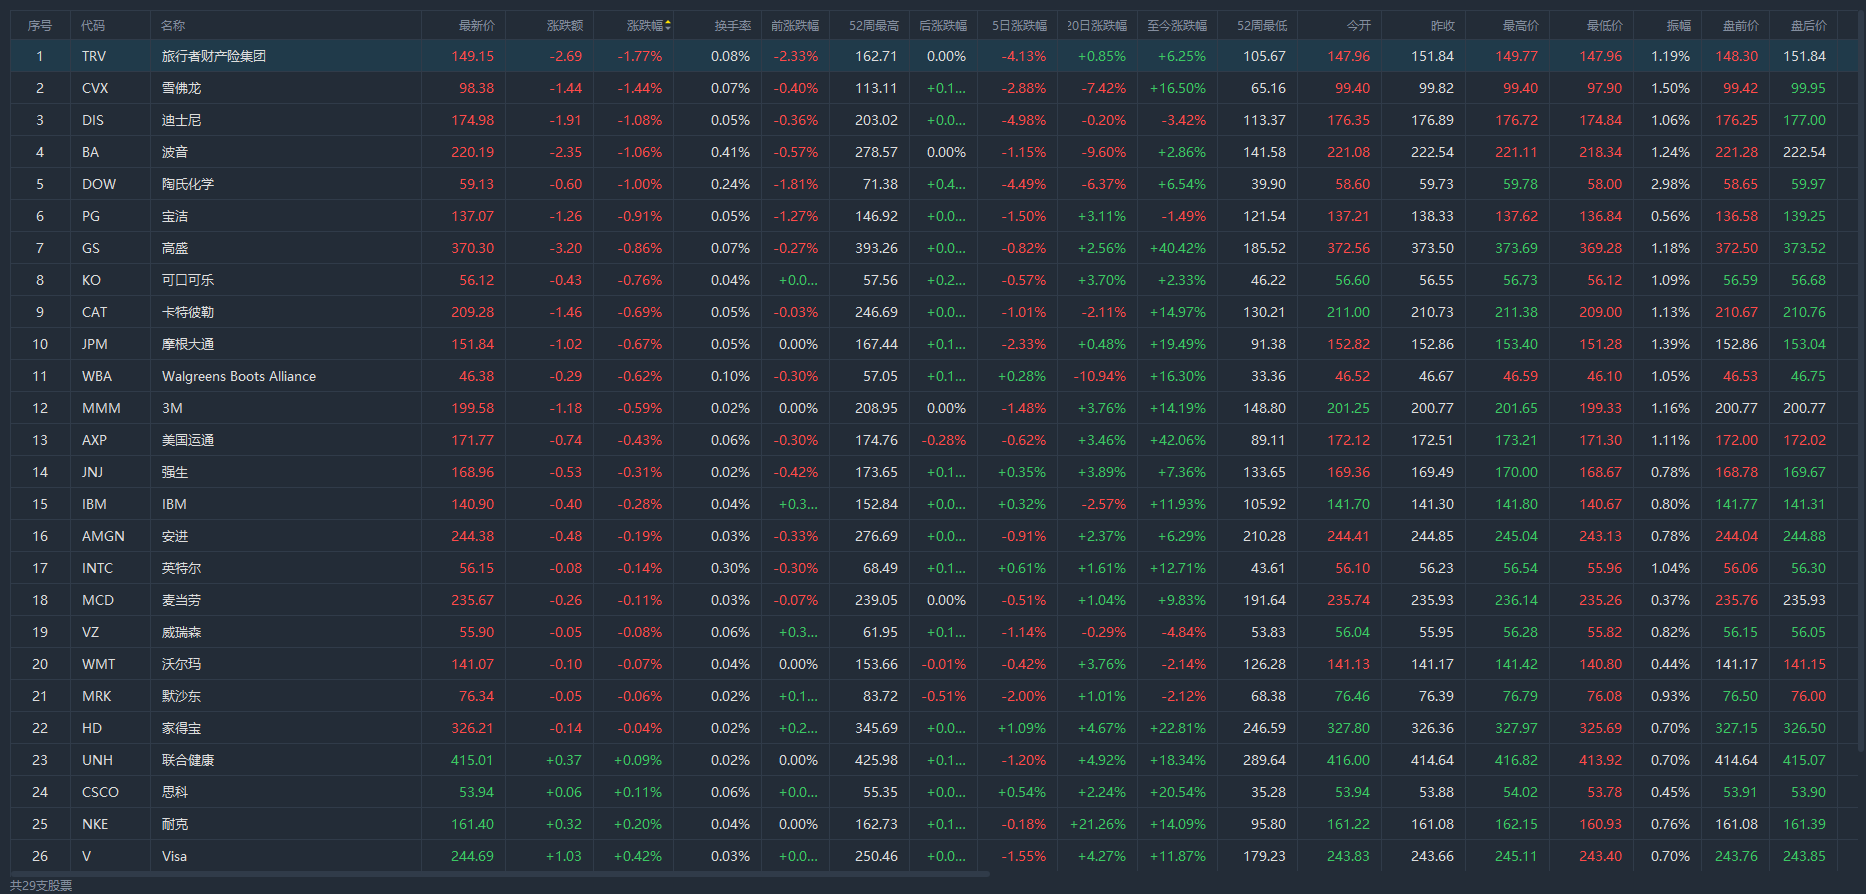Open the CVX stock code
This screenshot has width=1866, height=894.
pyautogui.click(x=95, y=88)
